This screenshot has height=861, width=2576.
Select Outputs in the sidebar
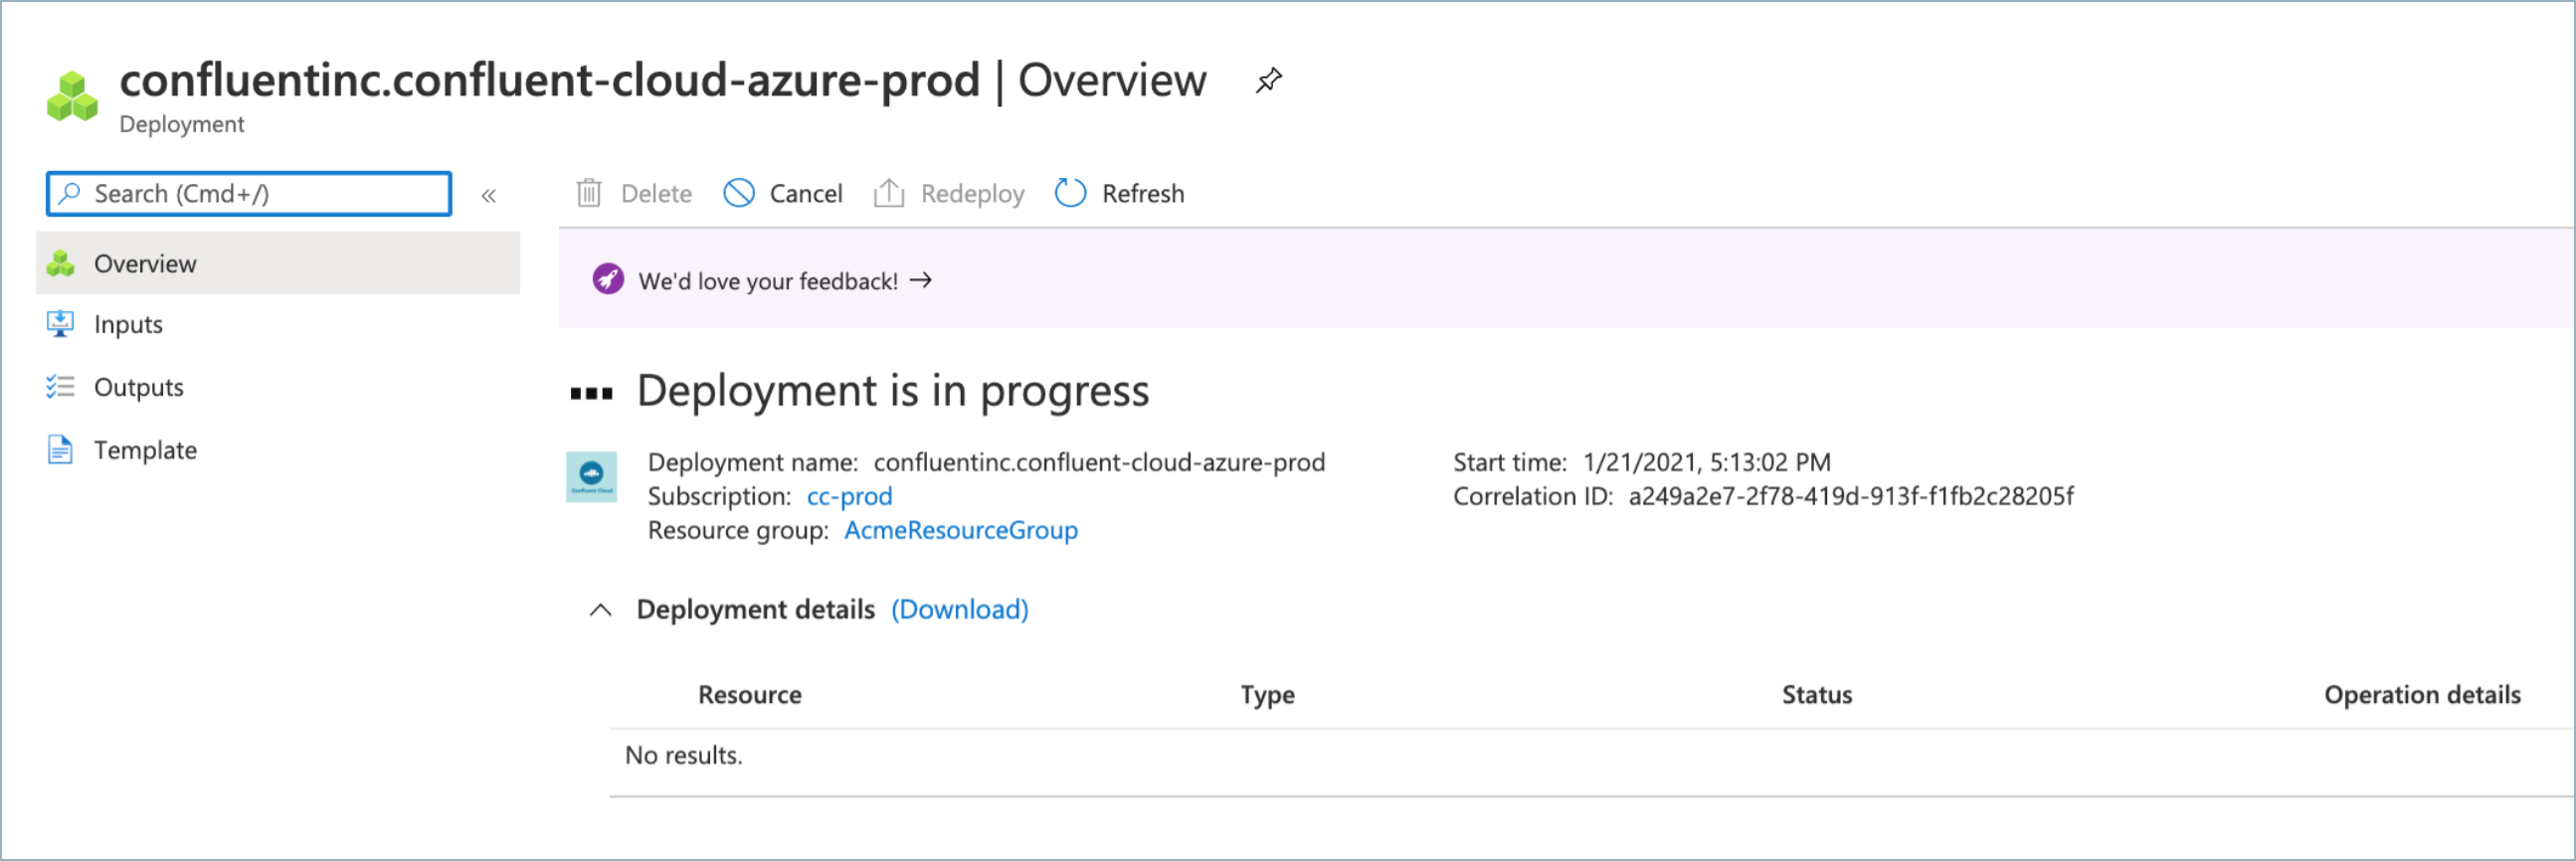pyautogui.click(x=138, y=388)
